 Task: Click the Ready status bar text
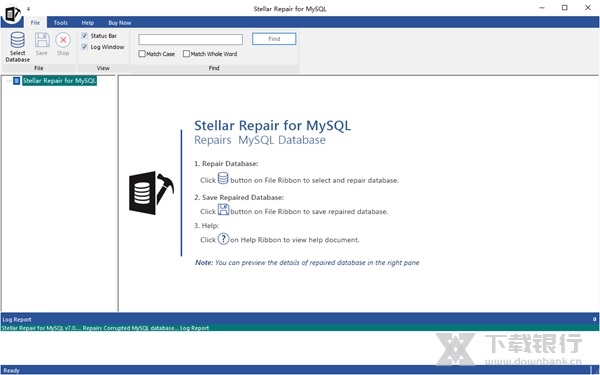click(x=11, y=370)
